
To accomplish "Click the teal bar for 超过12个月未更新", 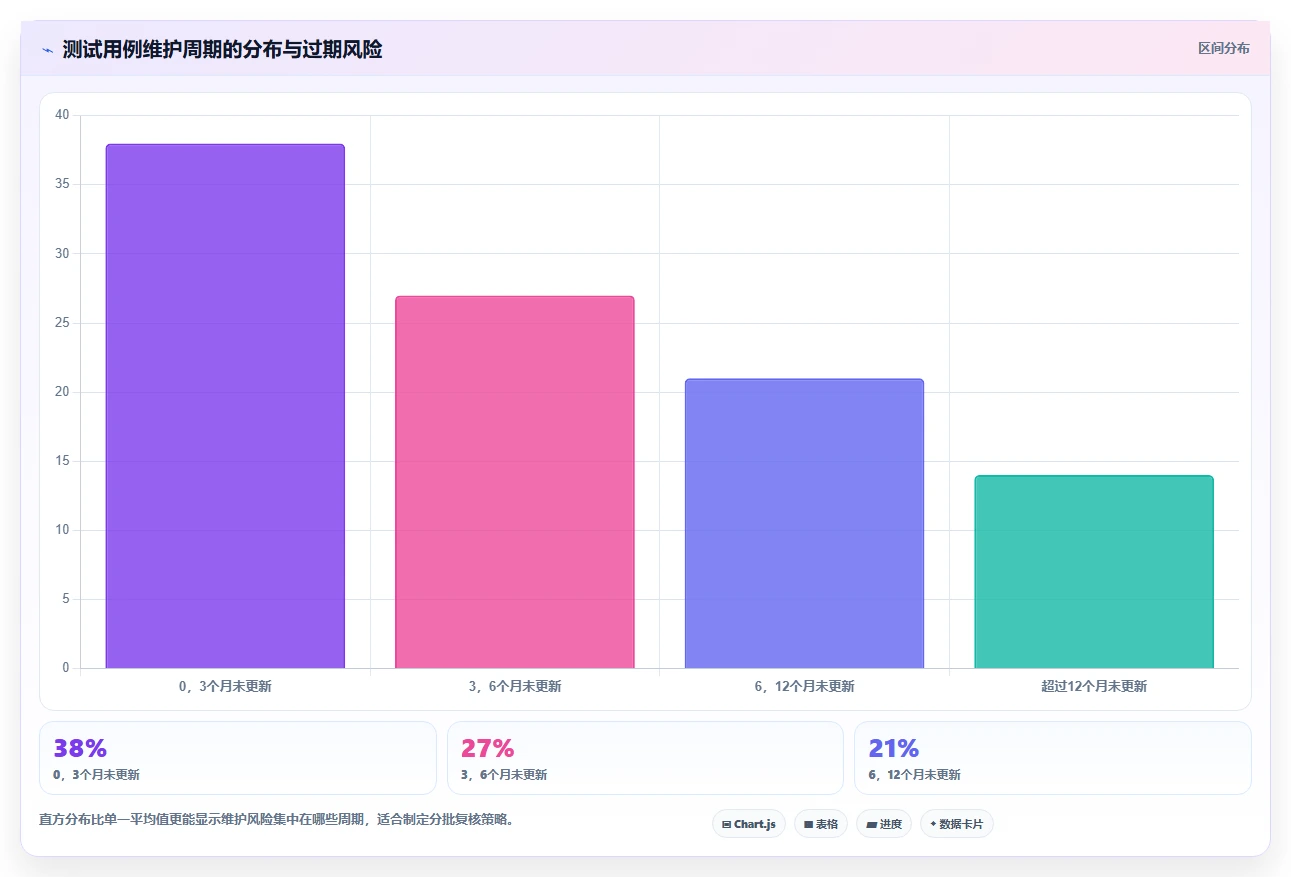I will tap(1094, 572).
